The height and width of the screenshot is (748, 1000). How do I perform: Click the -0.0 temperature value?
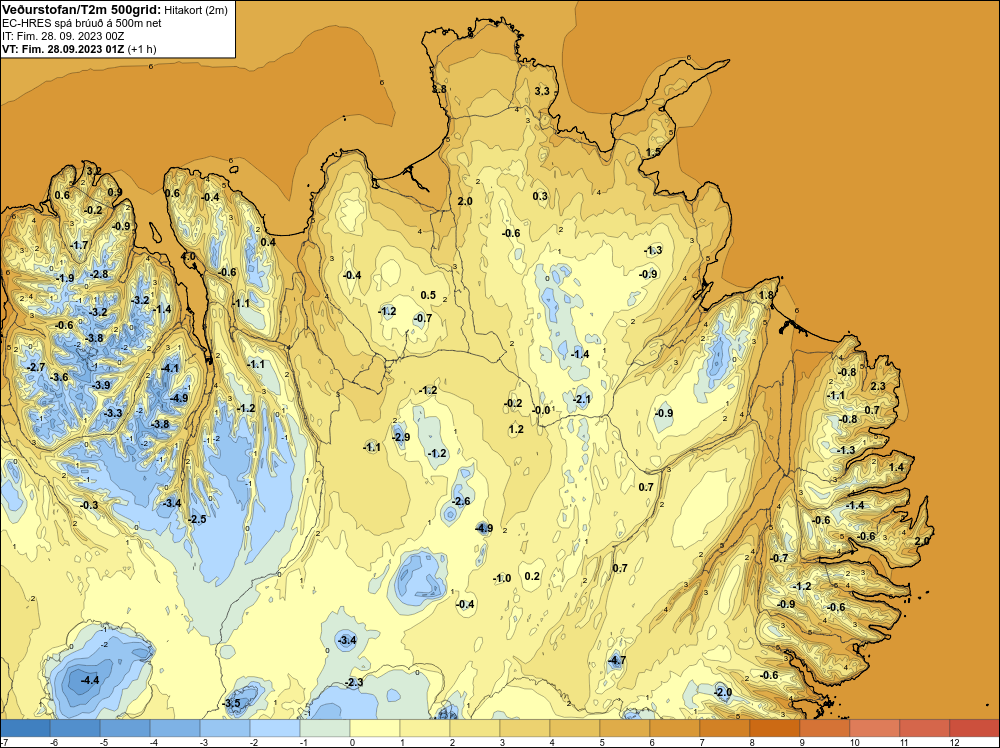(541, 410)
